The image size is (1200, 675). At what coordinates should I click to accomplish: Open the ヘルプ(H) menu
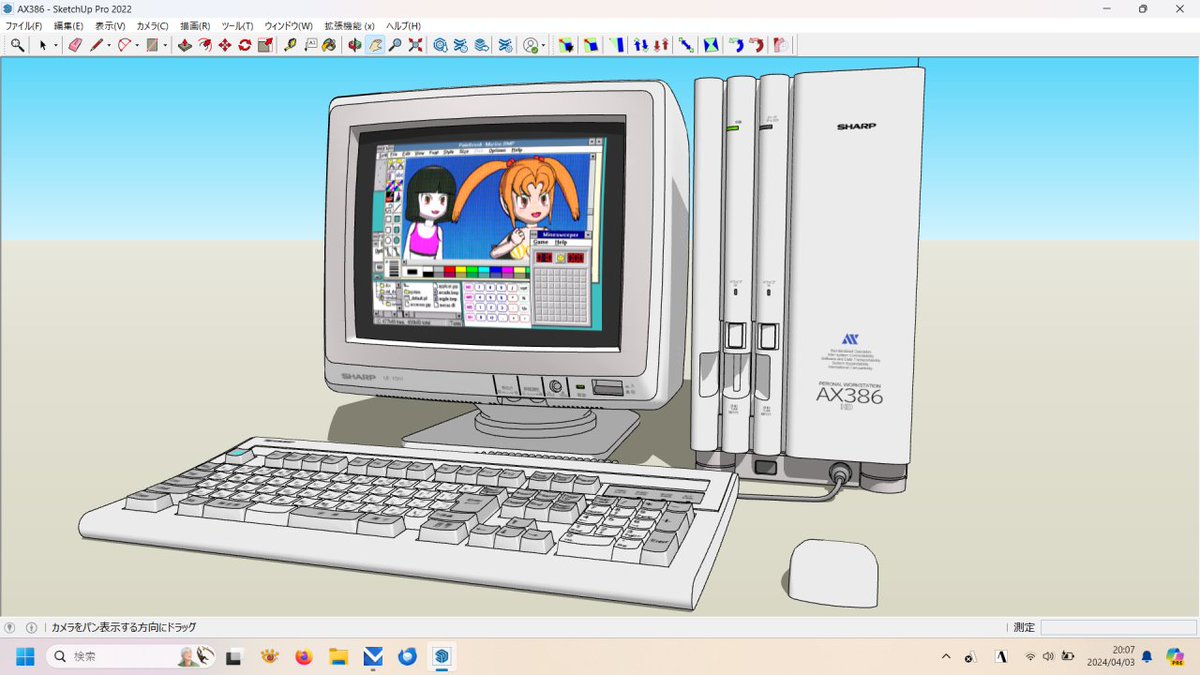[x=403, y=25]
